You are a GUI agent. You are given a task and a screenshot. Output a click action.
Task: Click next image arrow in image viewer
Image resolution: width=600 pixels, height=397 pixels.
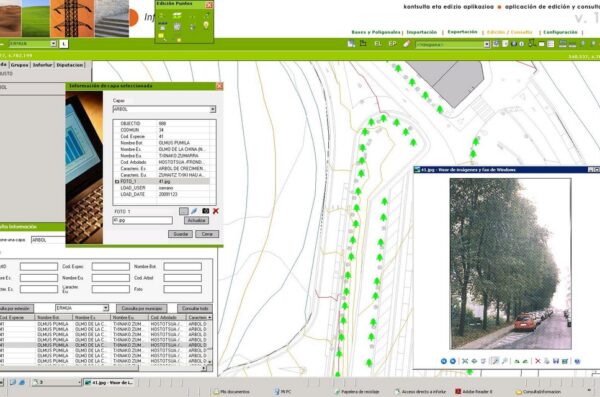click(453, 361)
